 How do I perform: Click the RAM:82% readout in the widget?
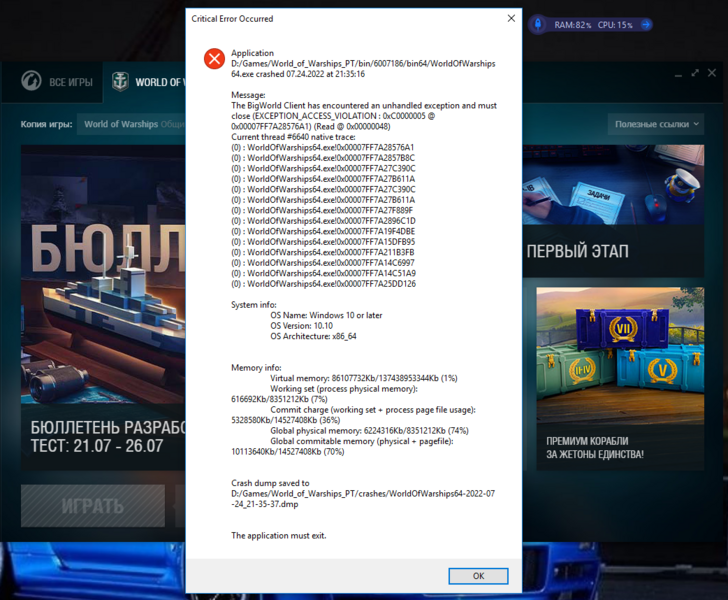coord(572,25)
